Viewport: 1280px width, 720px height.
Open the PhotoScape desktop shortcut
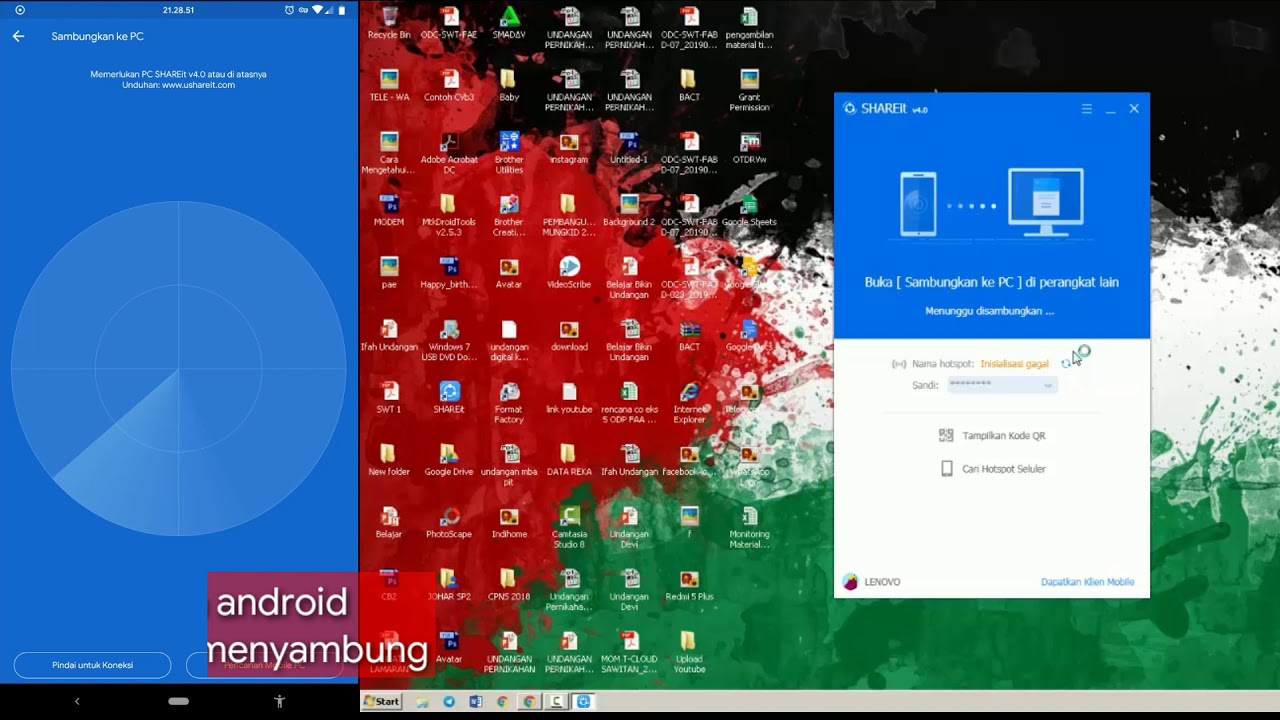449,522
